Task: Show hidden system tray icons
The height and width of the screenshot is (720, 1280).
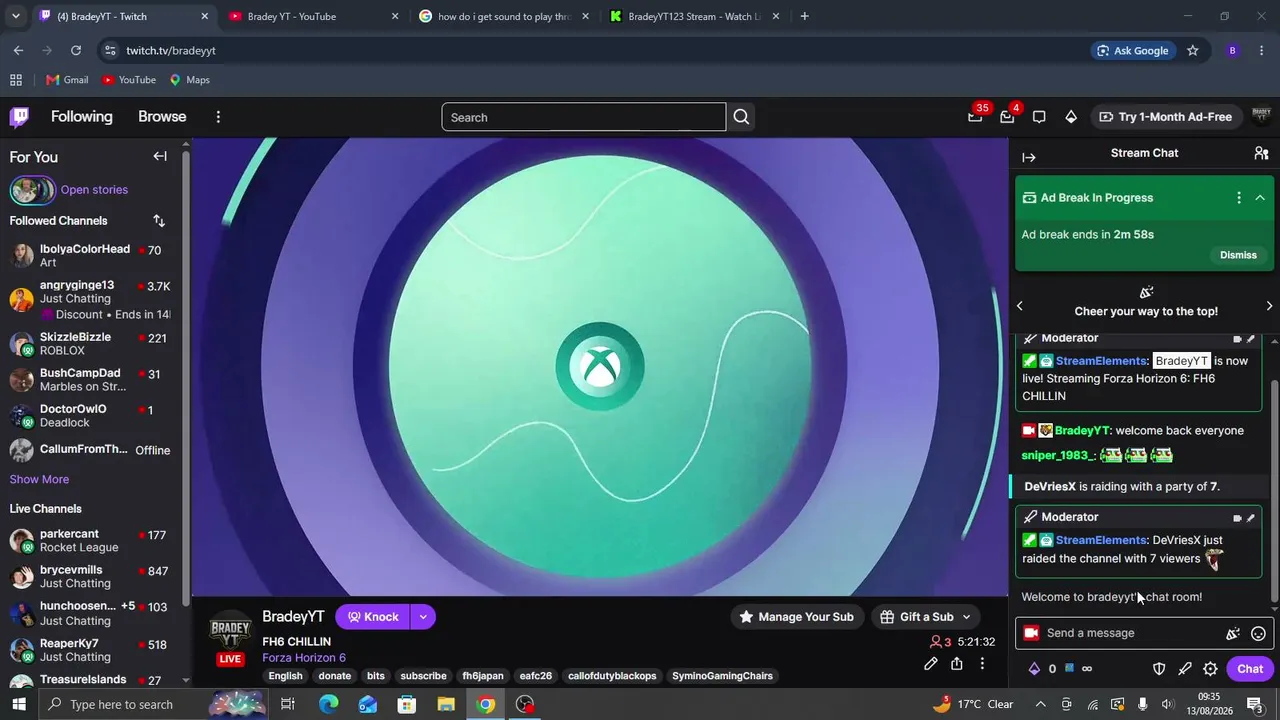Action: pyautogui.click(x=1040, y=704)
